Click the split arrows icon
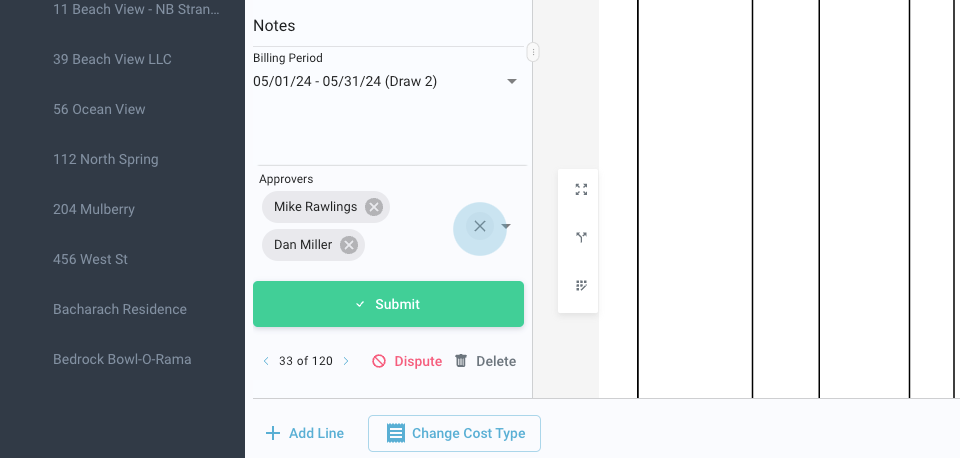Screen dimensions: 960x458 pos(581,237)
